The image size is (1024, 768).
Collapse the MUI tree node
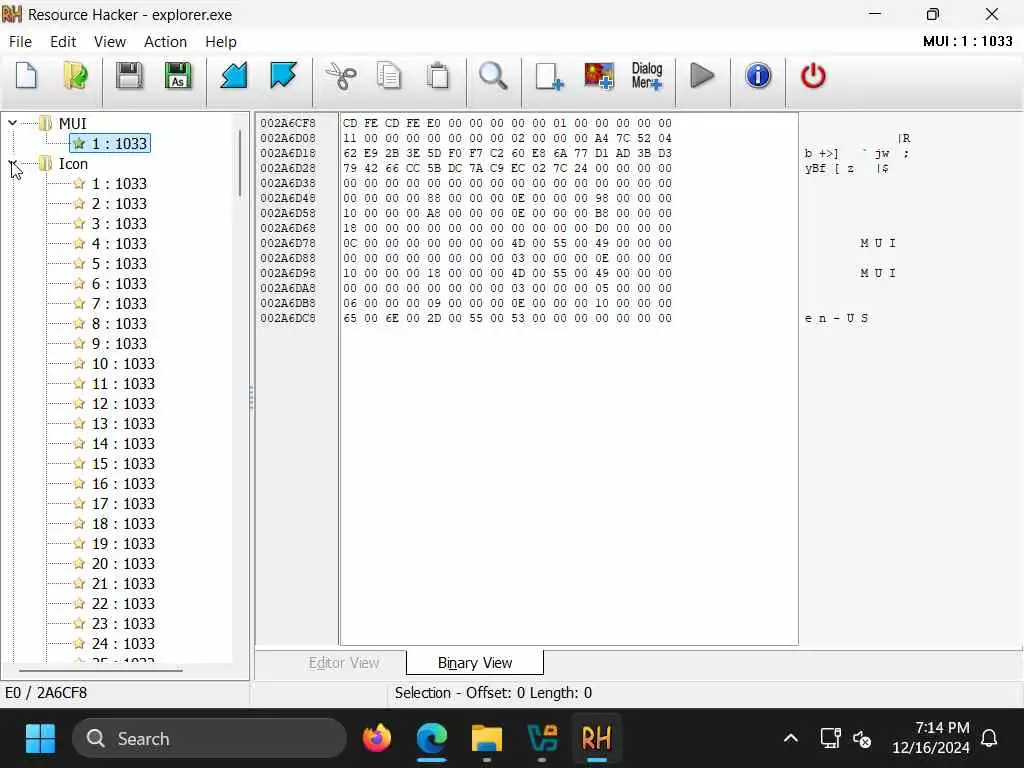12,123
